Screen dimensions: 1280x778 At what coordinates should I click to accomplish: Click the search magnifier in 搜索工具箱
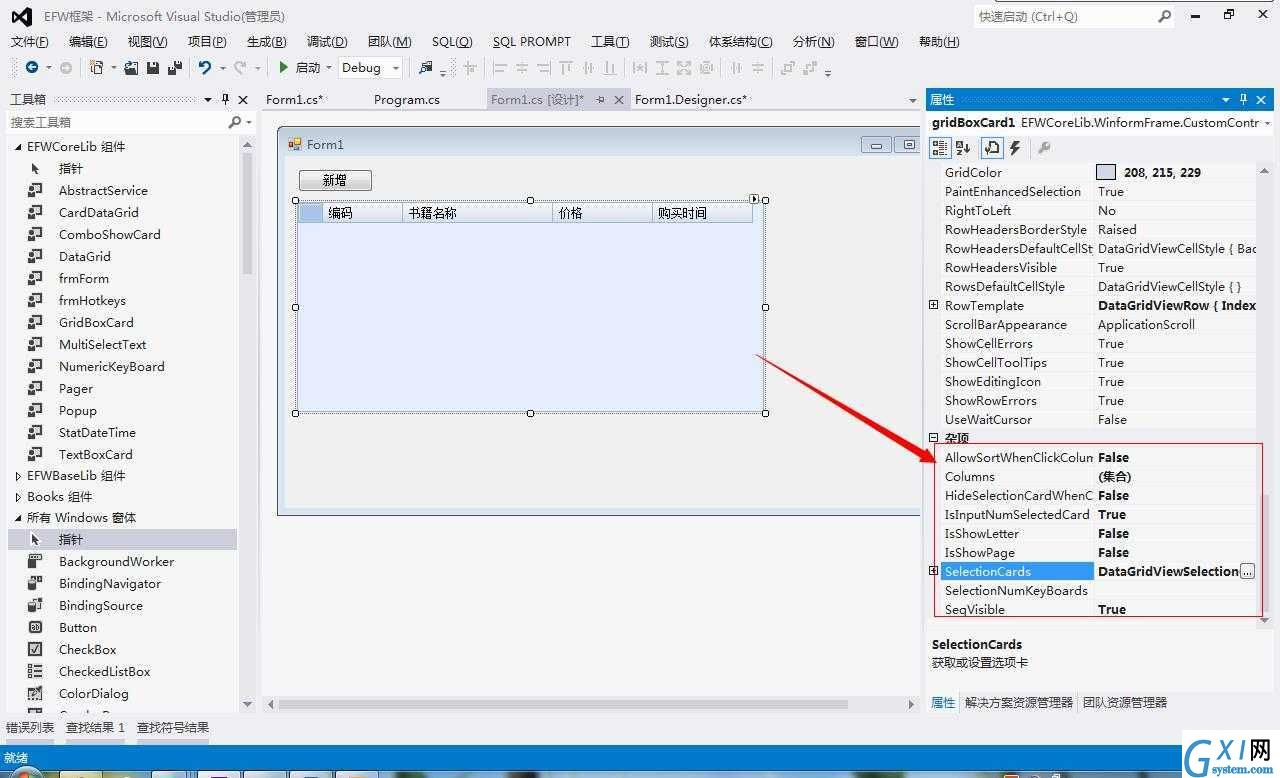pyautogui.click(x=235, y=122)
